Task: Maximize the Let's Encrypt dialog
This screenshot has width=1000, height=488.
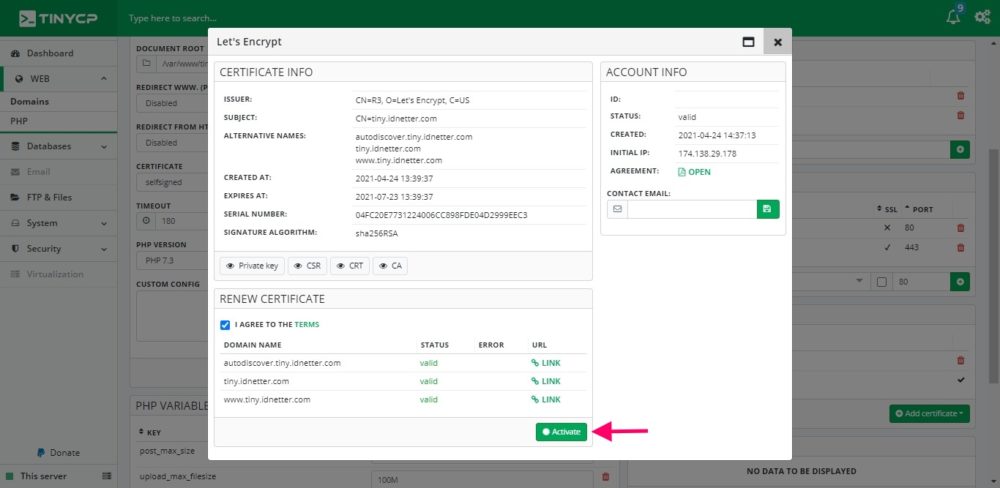Action: point(749,41)
